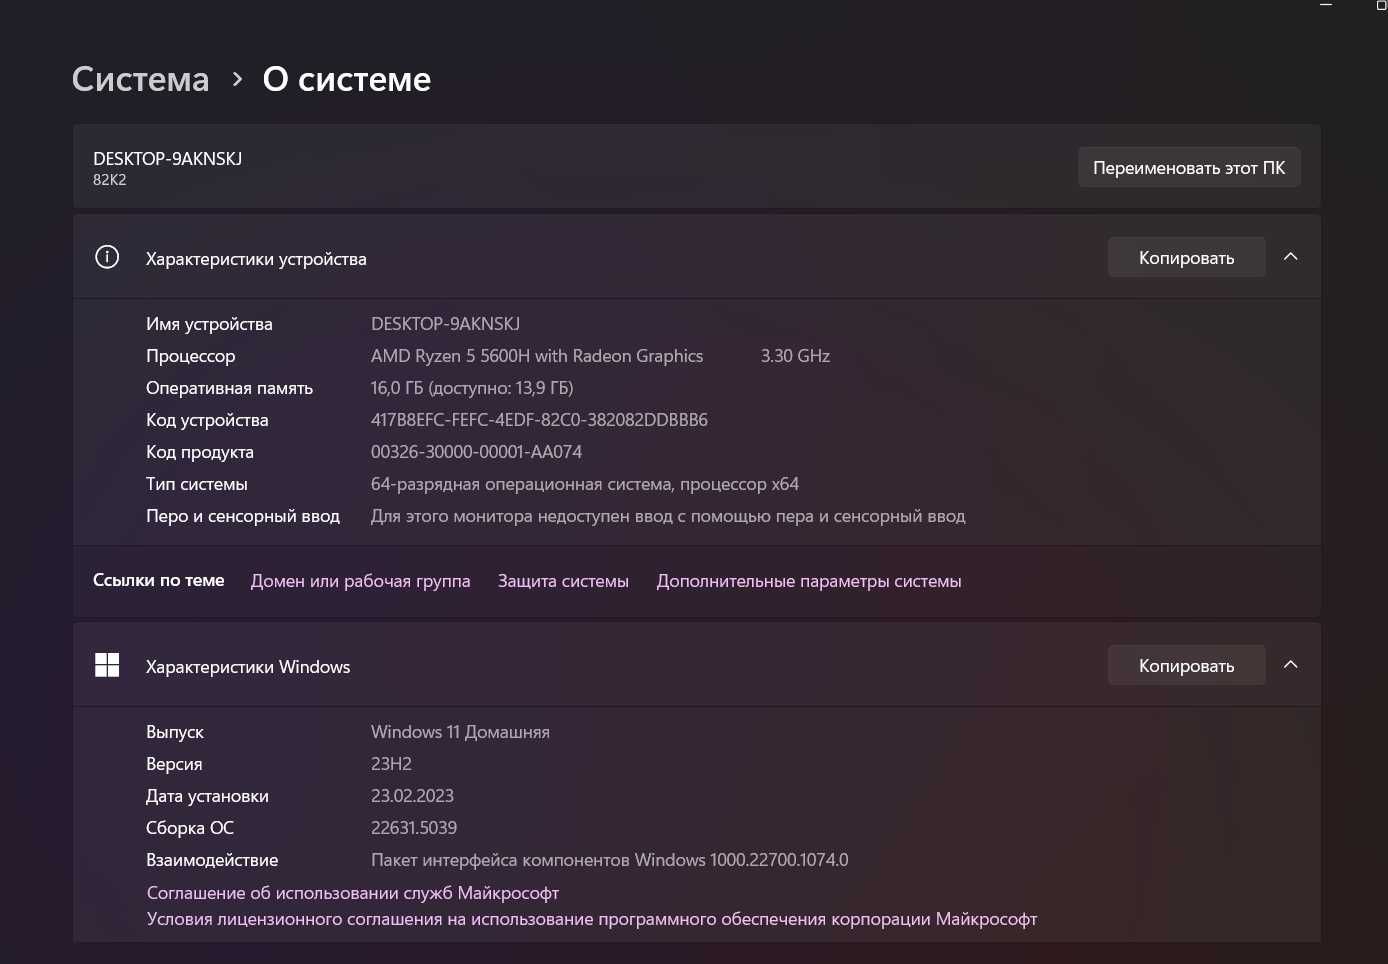Click the О системе page title
The height and width of the screenshot is (964, 1388).
(346, 79)
